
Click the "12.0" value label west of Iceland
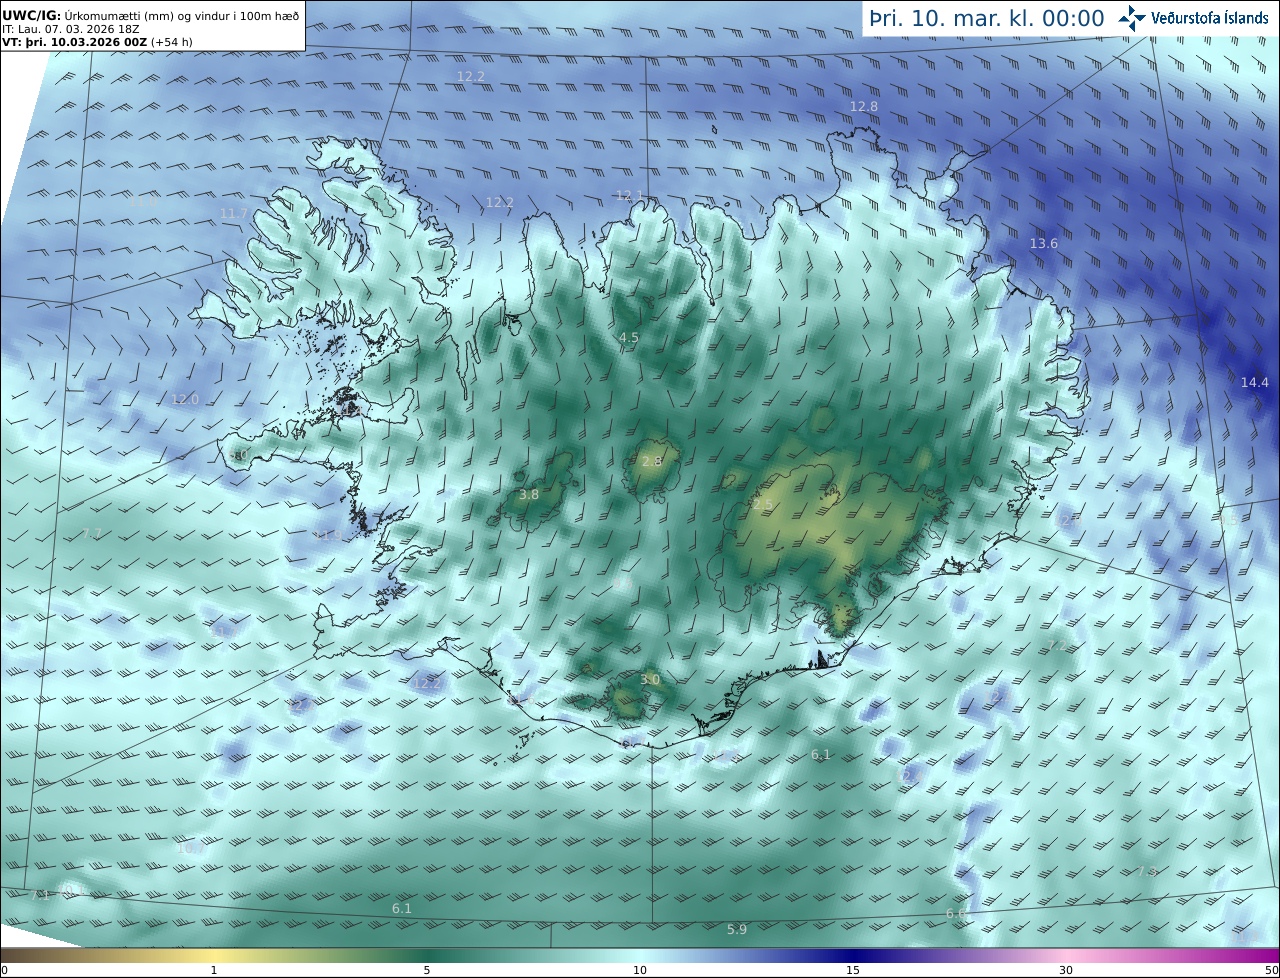185,399
